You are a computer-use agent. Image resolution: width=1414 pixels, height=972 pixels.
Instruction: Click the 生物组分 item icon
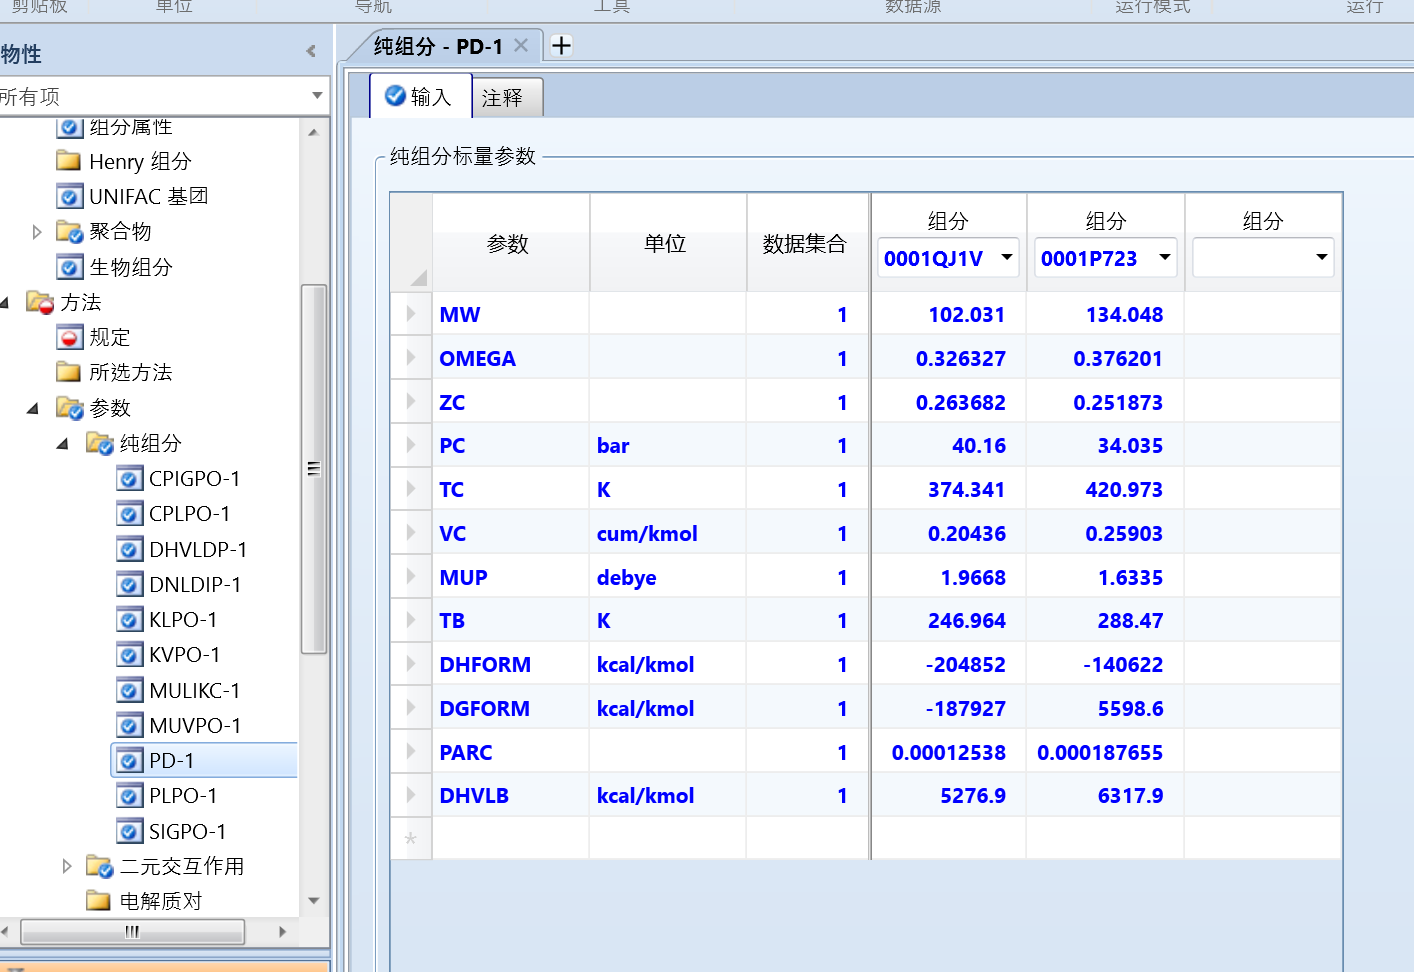(69, 267)
